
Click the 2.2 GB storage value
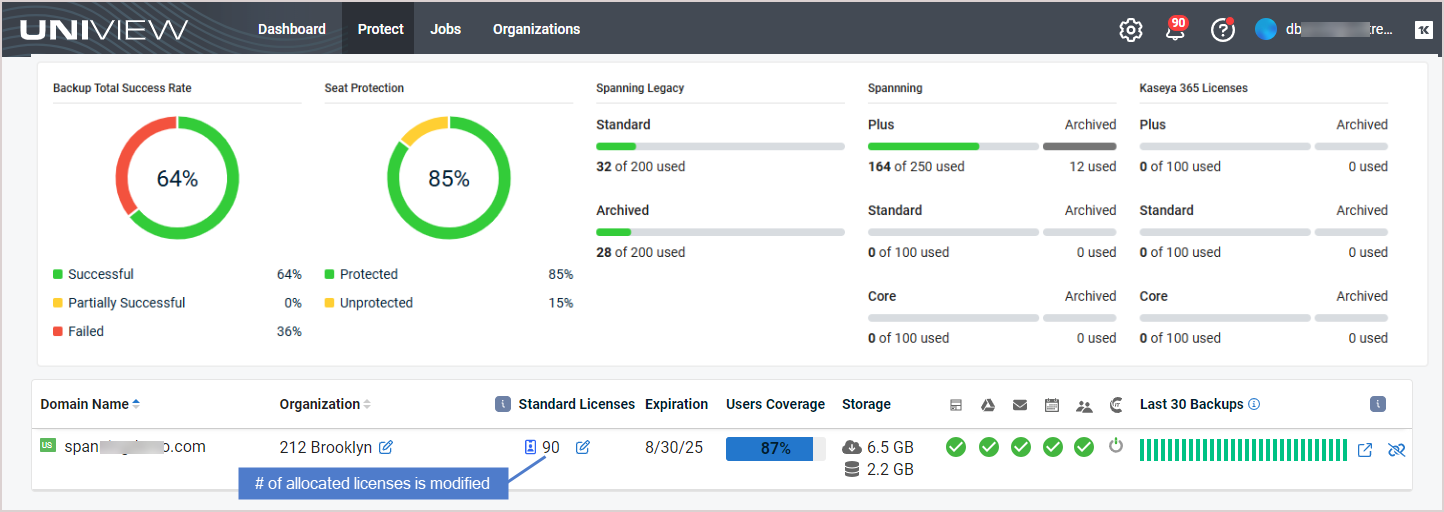[x=890, y=469]
